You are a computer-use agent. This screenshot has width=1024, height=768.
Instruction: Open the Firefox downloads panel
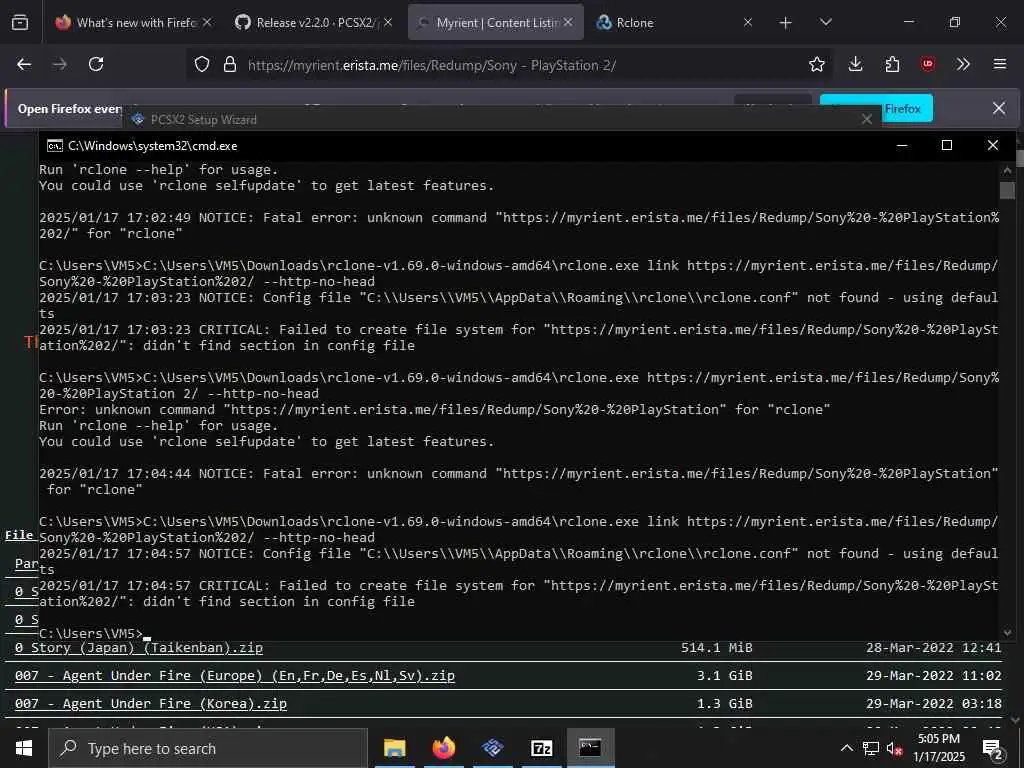856,64
